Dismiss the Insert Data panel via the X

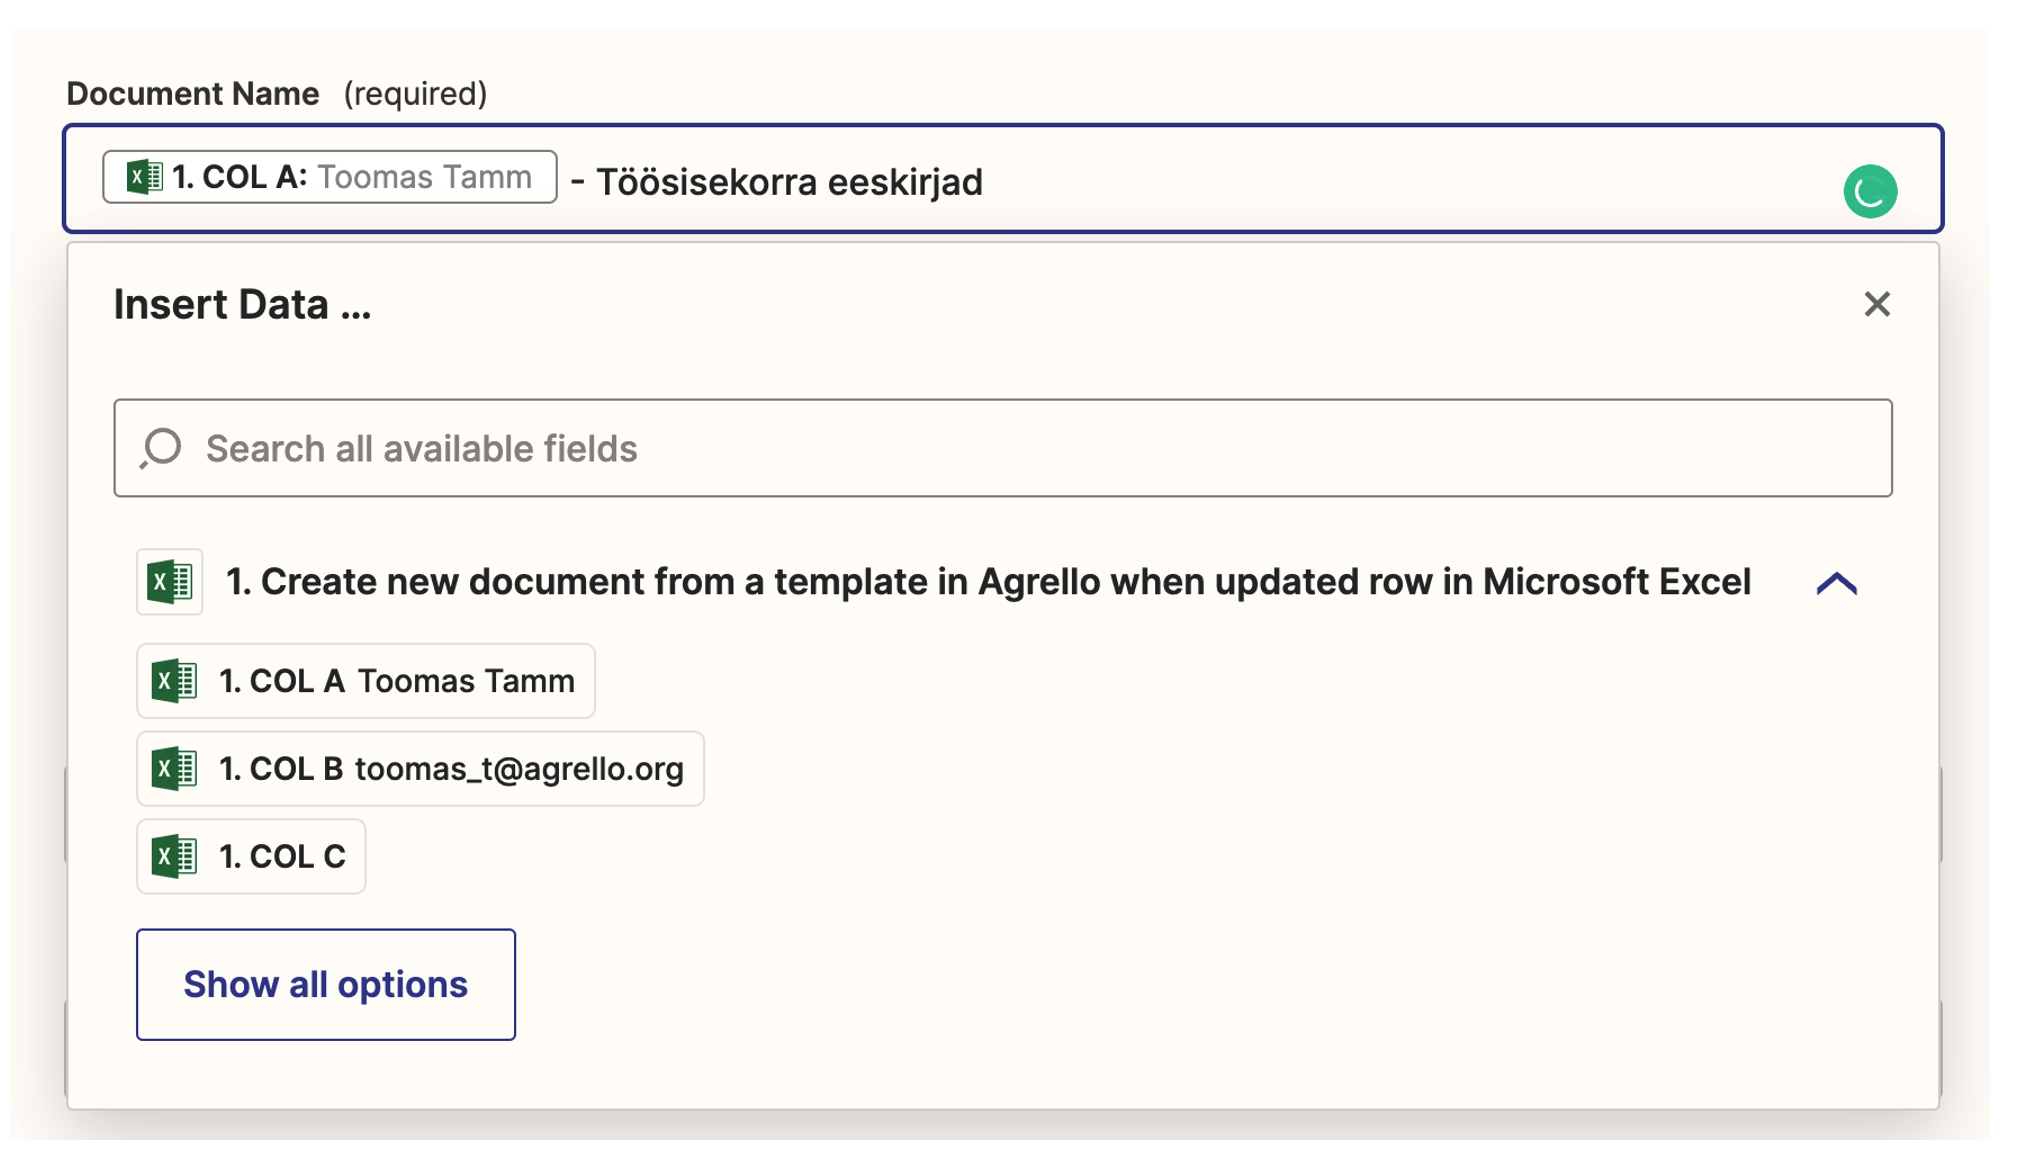click(x=1879, y=305)
